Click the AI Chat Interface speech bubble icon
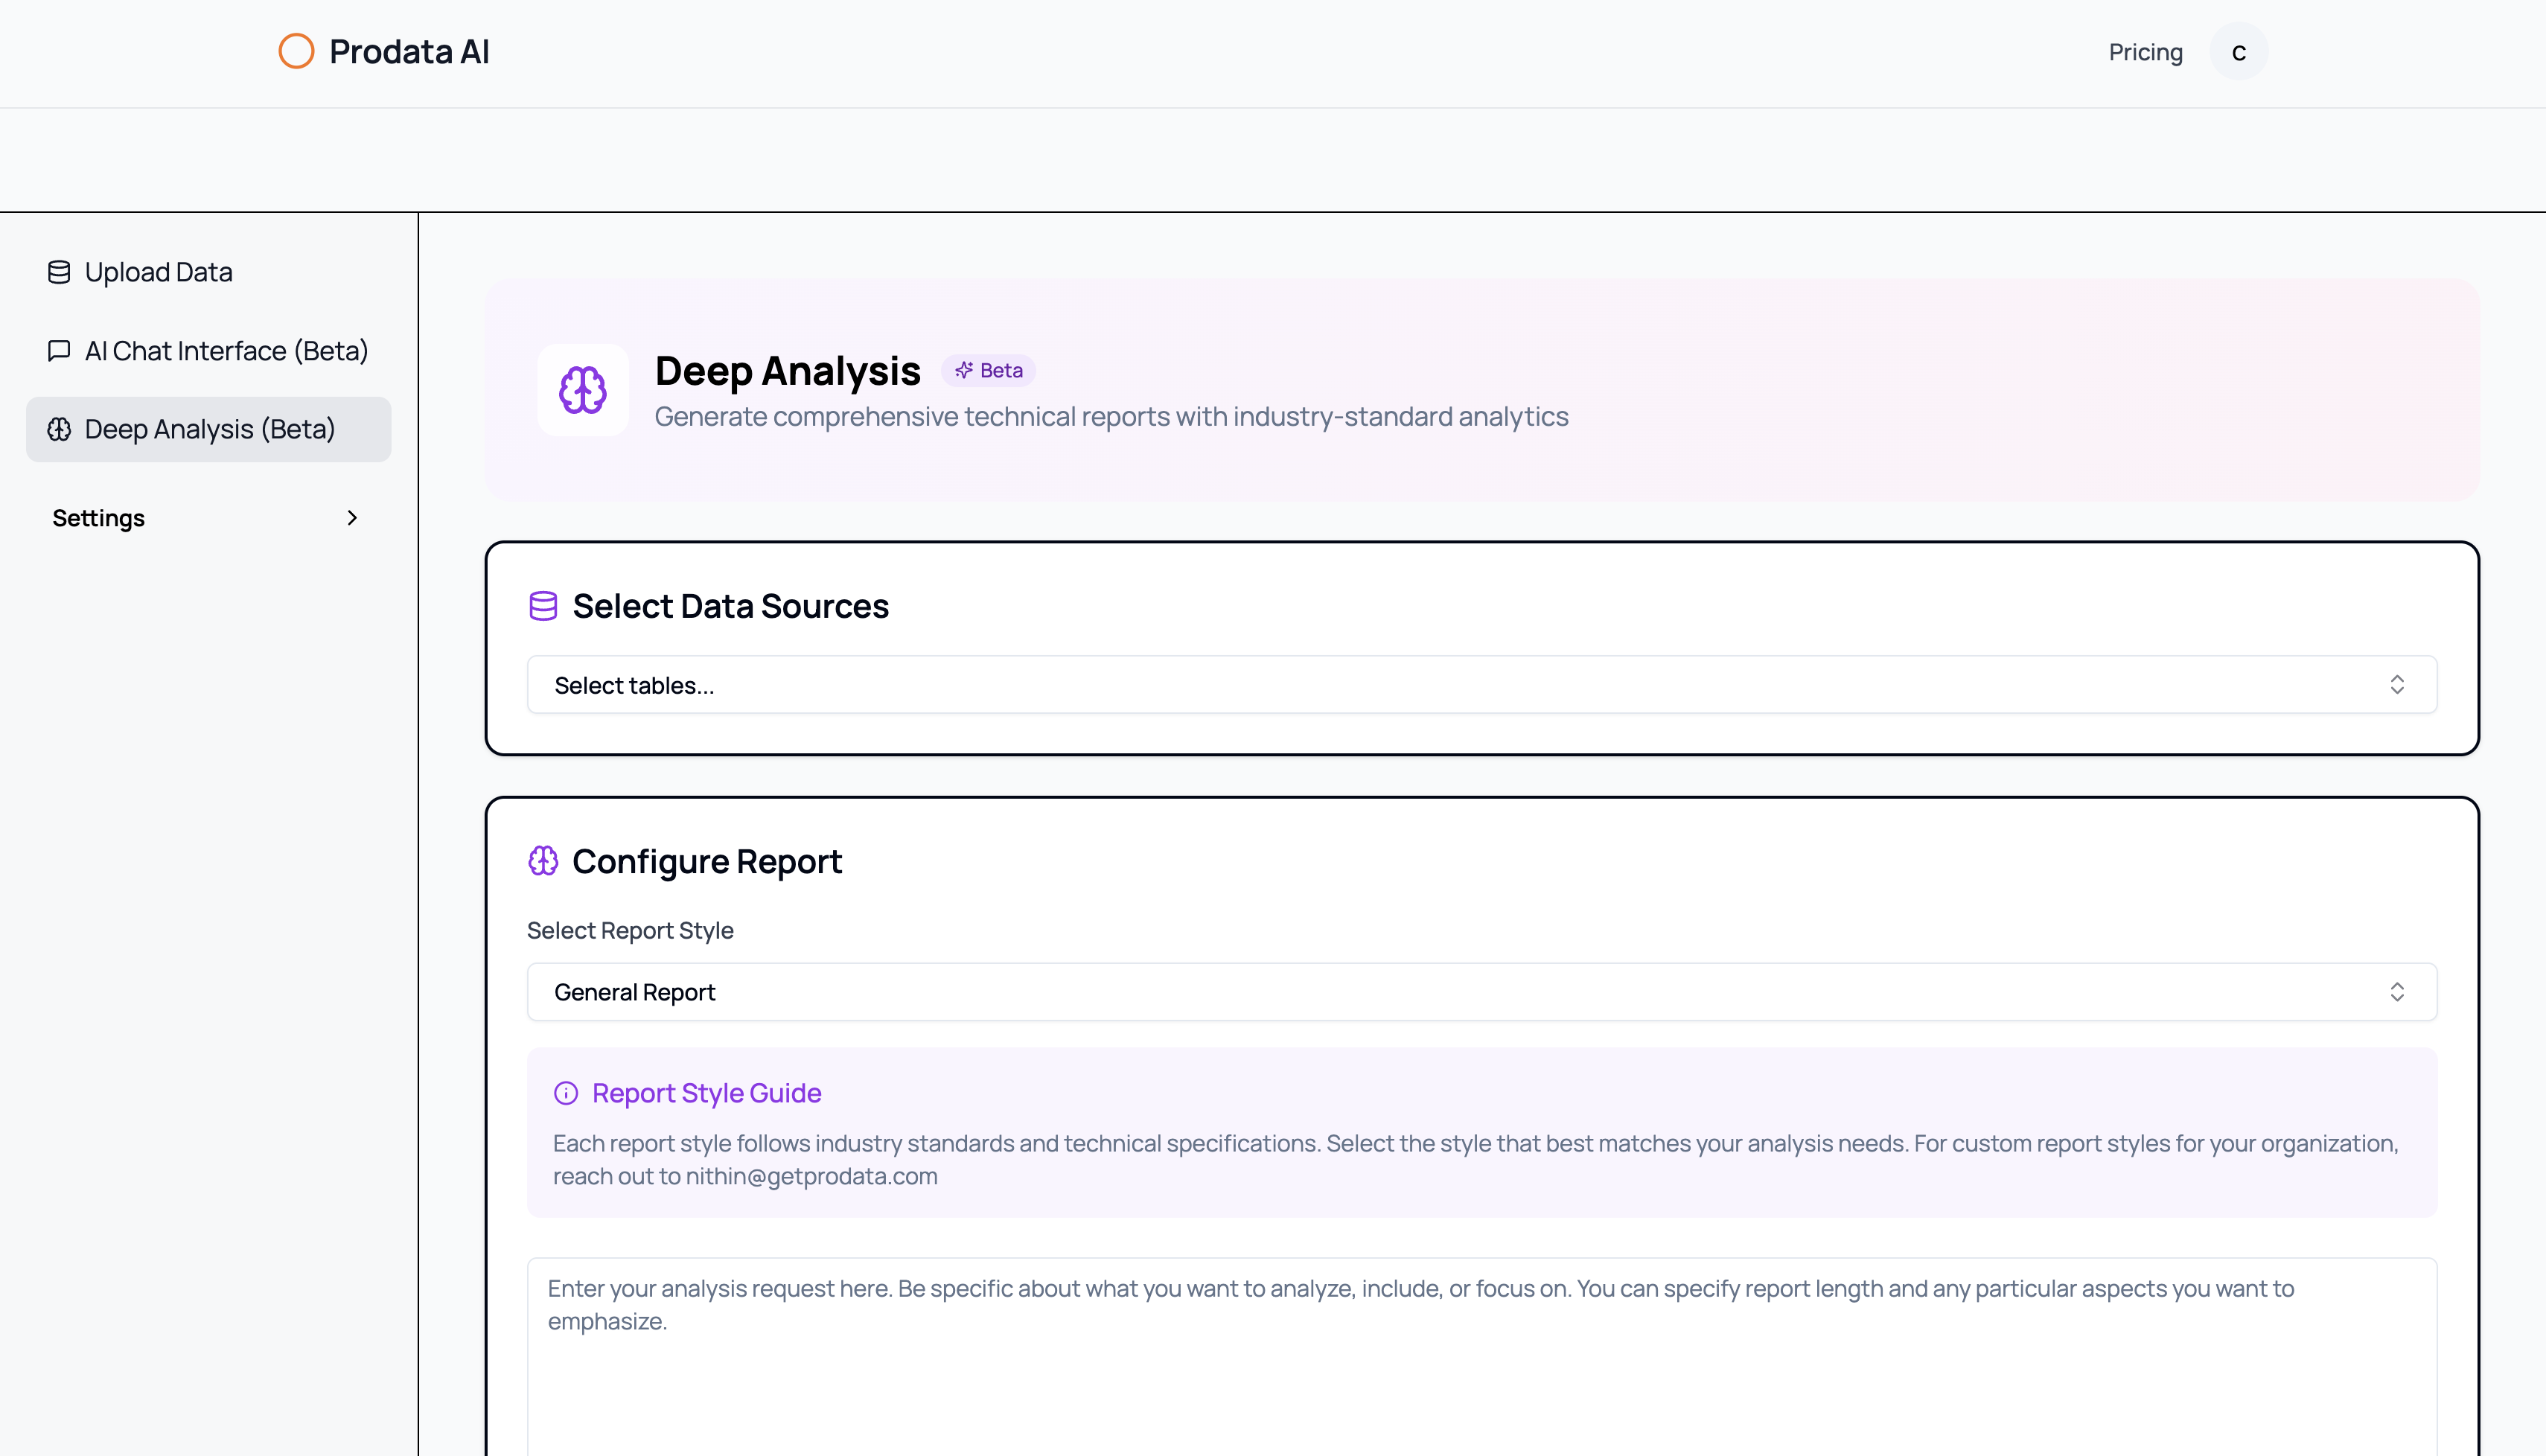The height and width of the screenshot is (1456, 2546). [x=59, y=351]
